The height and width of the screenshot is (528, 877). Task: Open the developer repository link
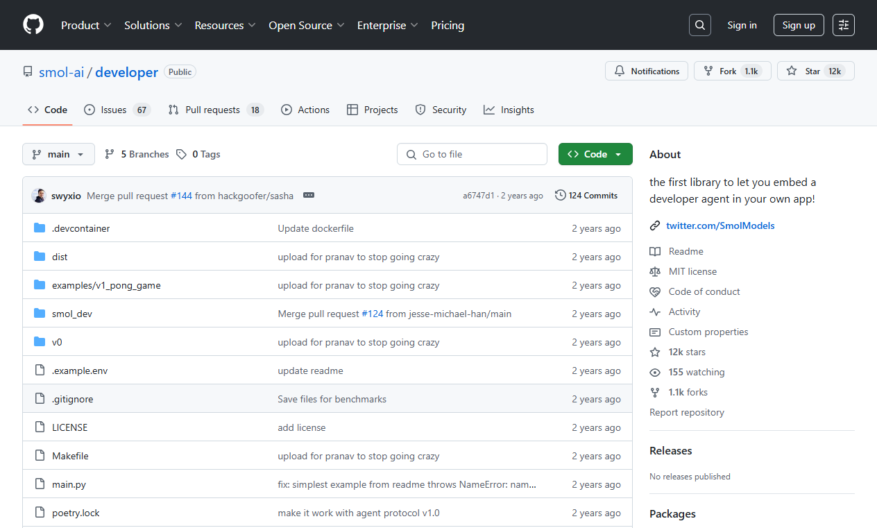pyautogui.click(x=126, y=72)
